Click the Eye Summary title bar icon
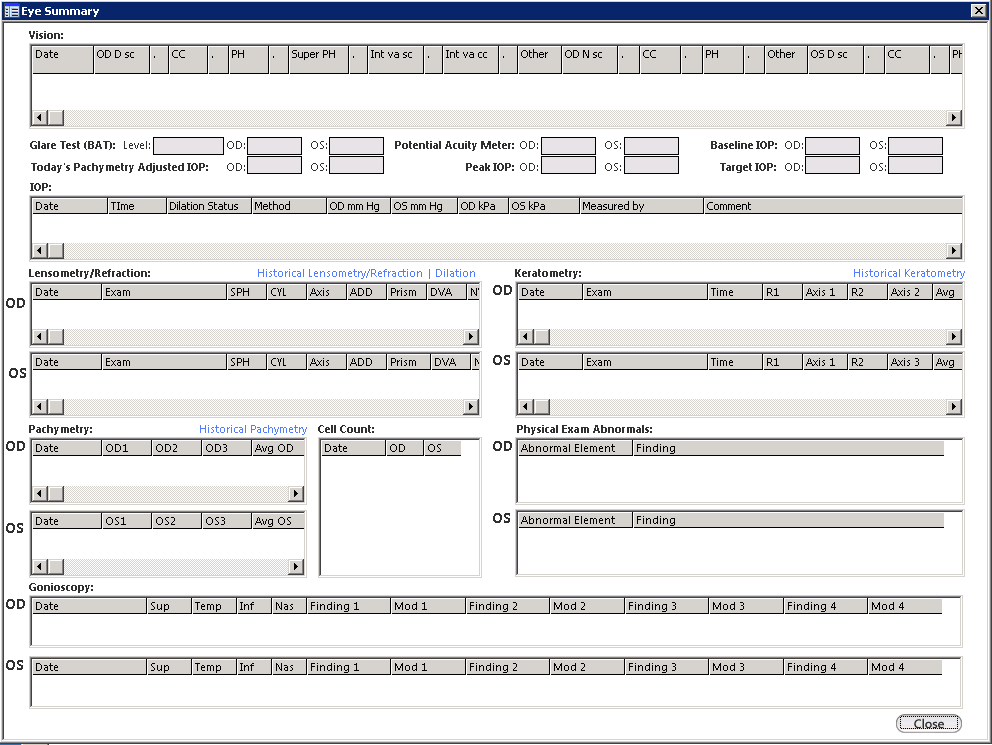The image size is (992, 745). pos(11,11)
